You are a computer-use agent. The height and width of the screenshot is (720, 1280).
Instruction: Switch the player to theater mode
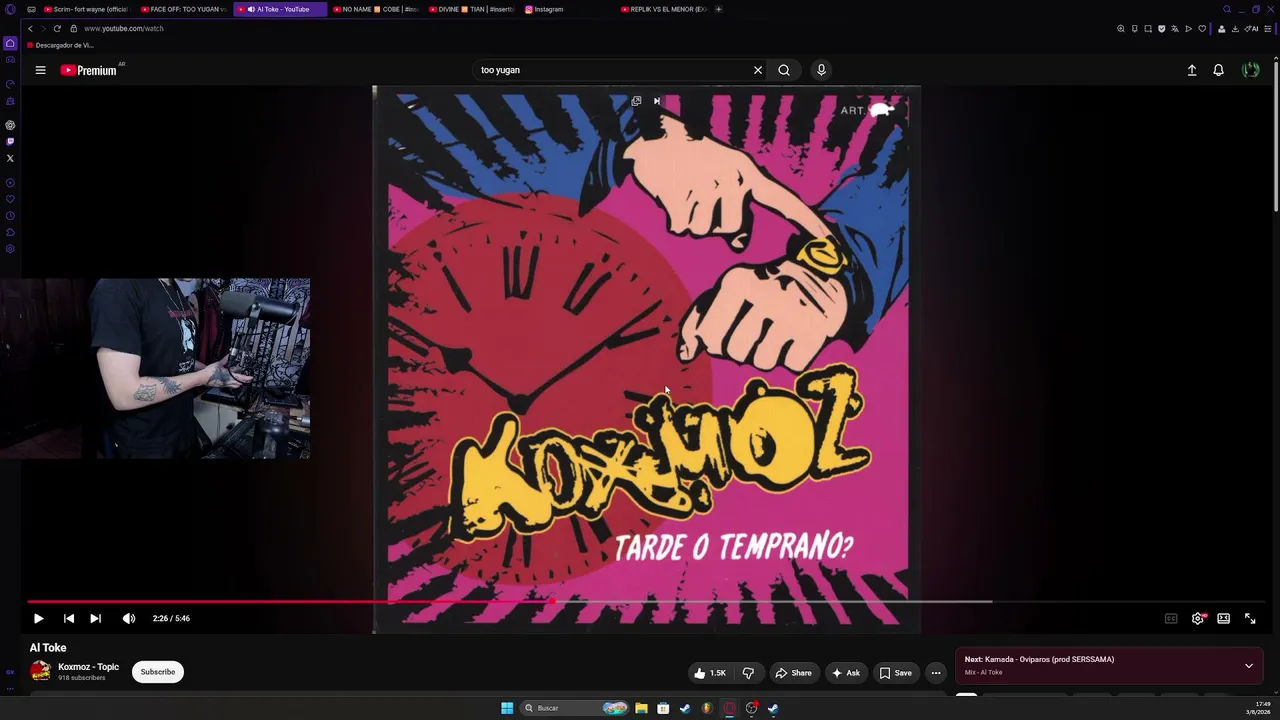coord(1223,618)
